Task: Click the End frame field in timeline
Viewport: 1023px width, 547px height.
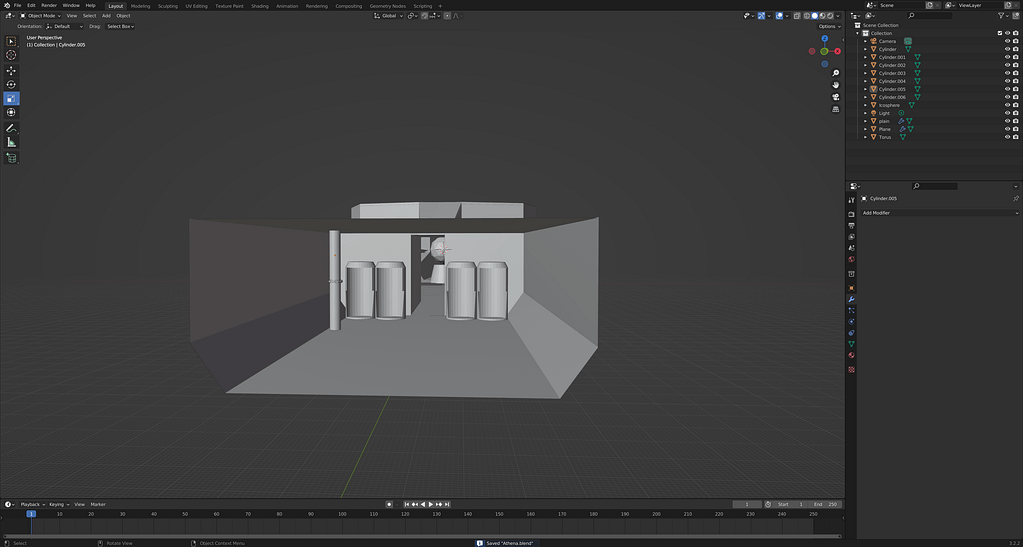Action: pyautogui.click(x=826, y=504)
